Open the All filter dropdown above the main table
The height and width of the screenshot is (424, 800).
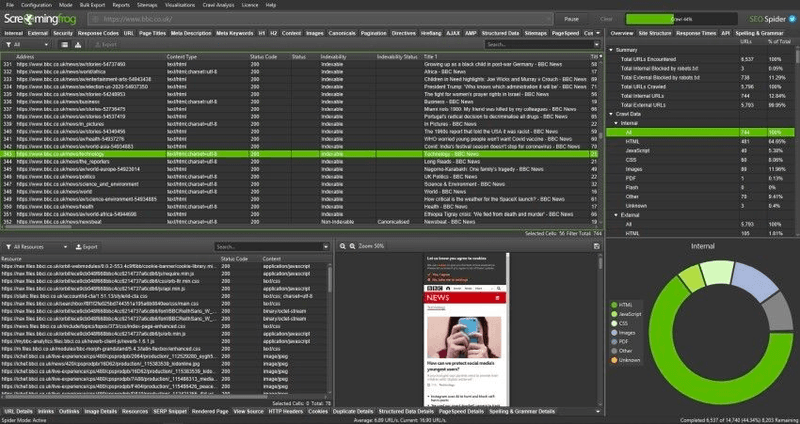point(27,45)
